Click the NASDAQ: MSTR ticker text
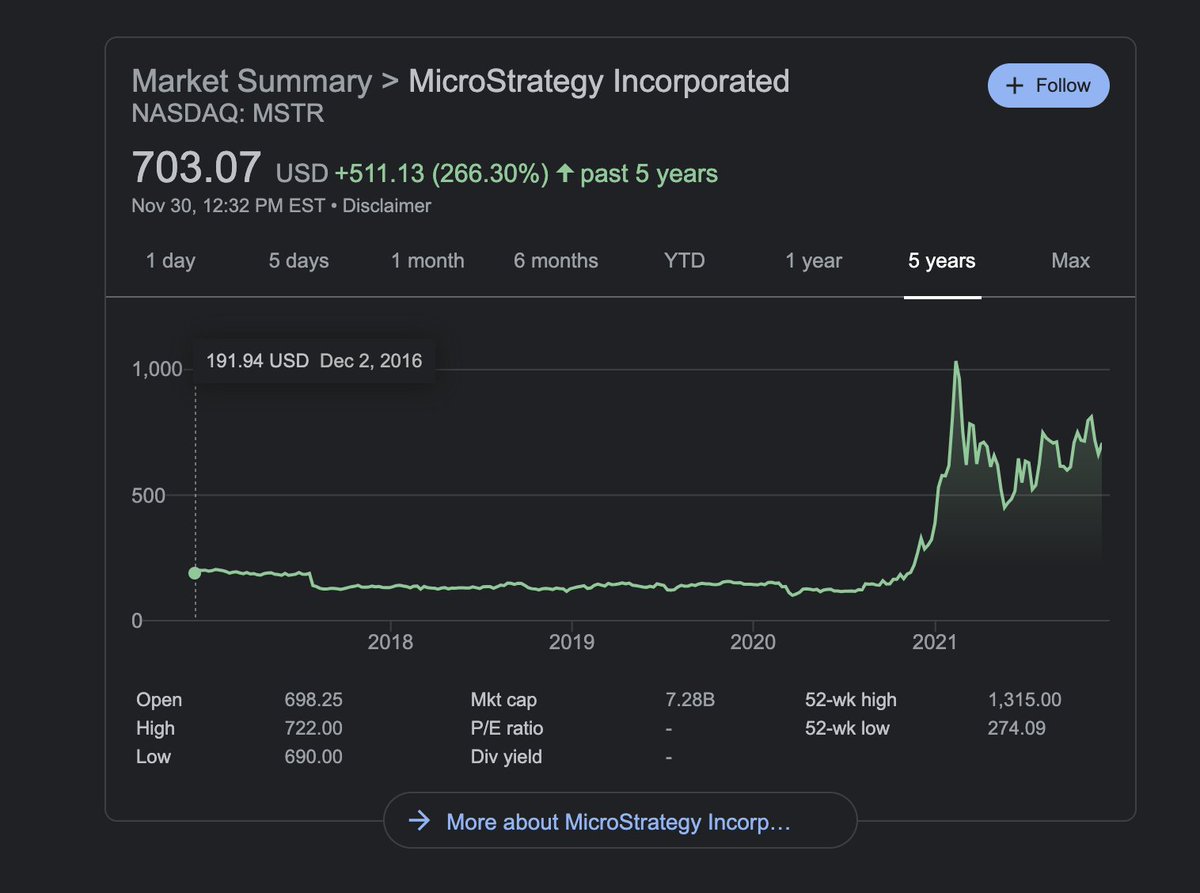The width and height of the screenshot is (1200, 893). (x=228, y=114)
